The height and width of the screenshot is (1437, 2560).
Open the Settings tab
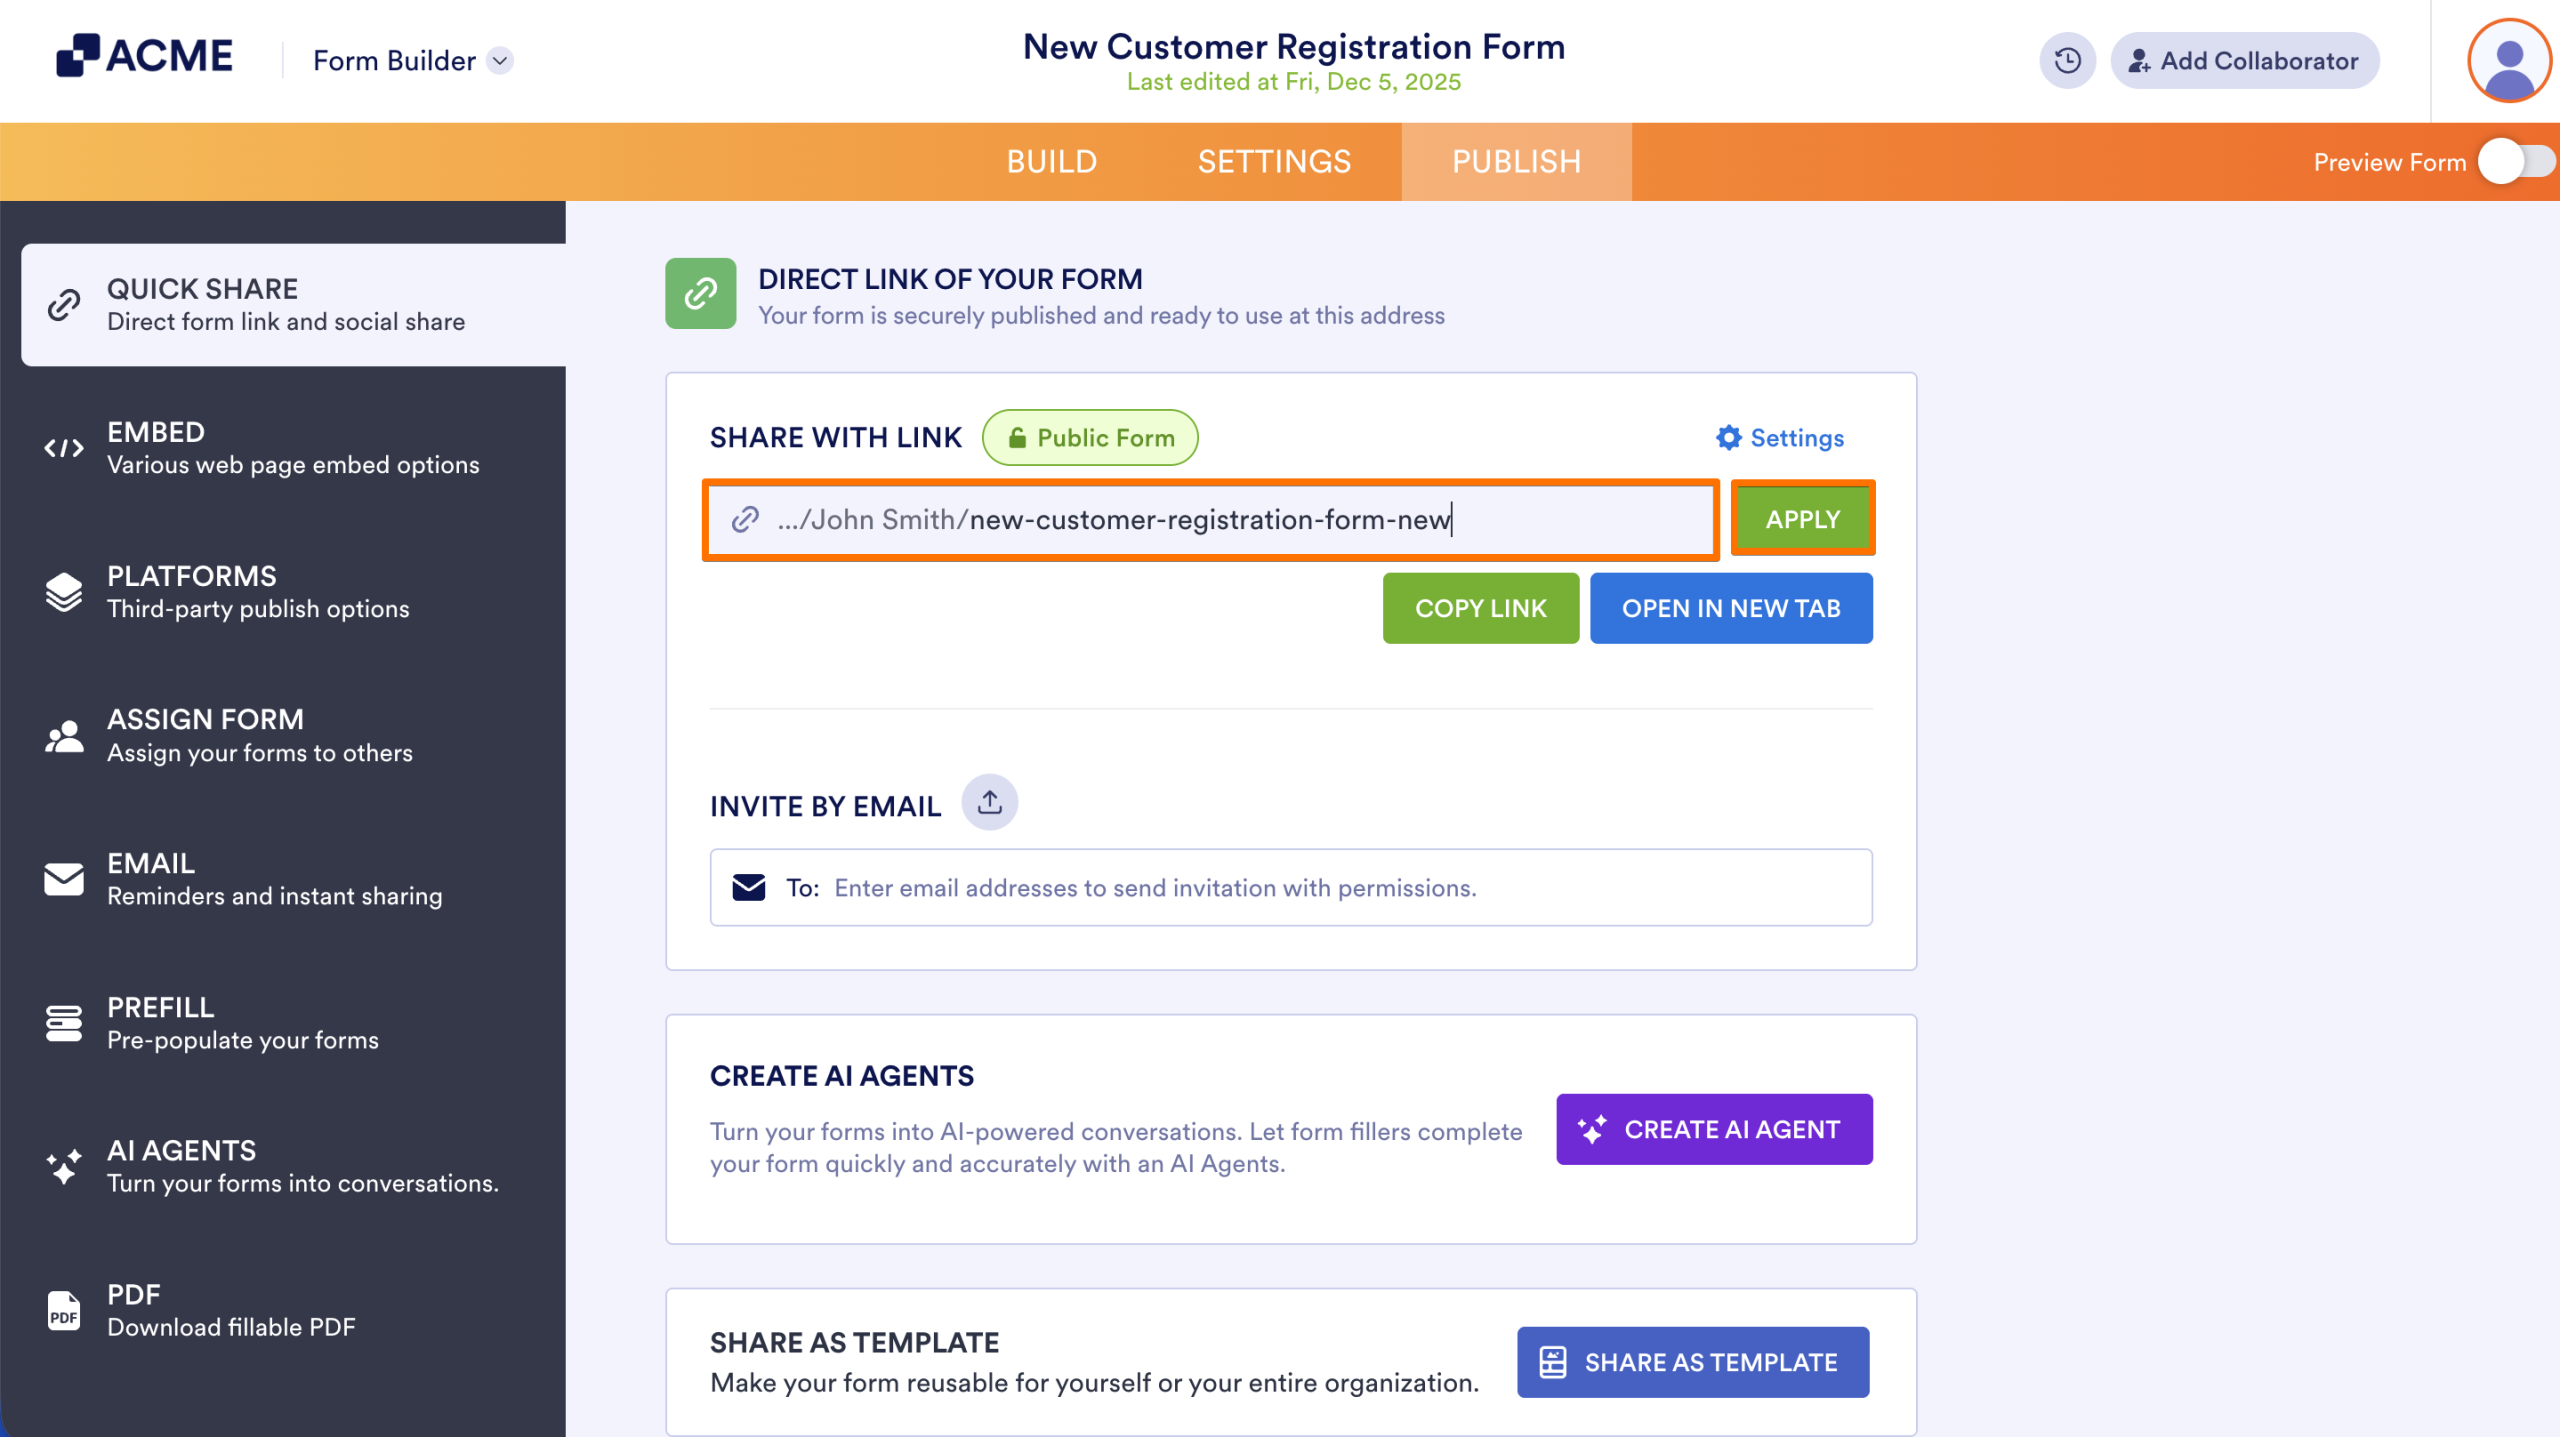point(1274,161)
